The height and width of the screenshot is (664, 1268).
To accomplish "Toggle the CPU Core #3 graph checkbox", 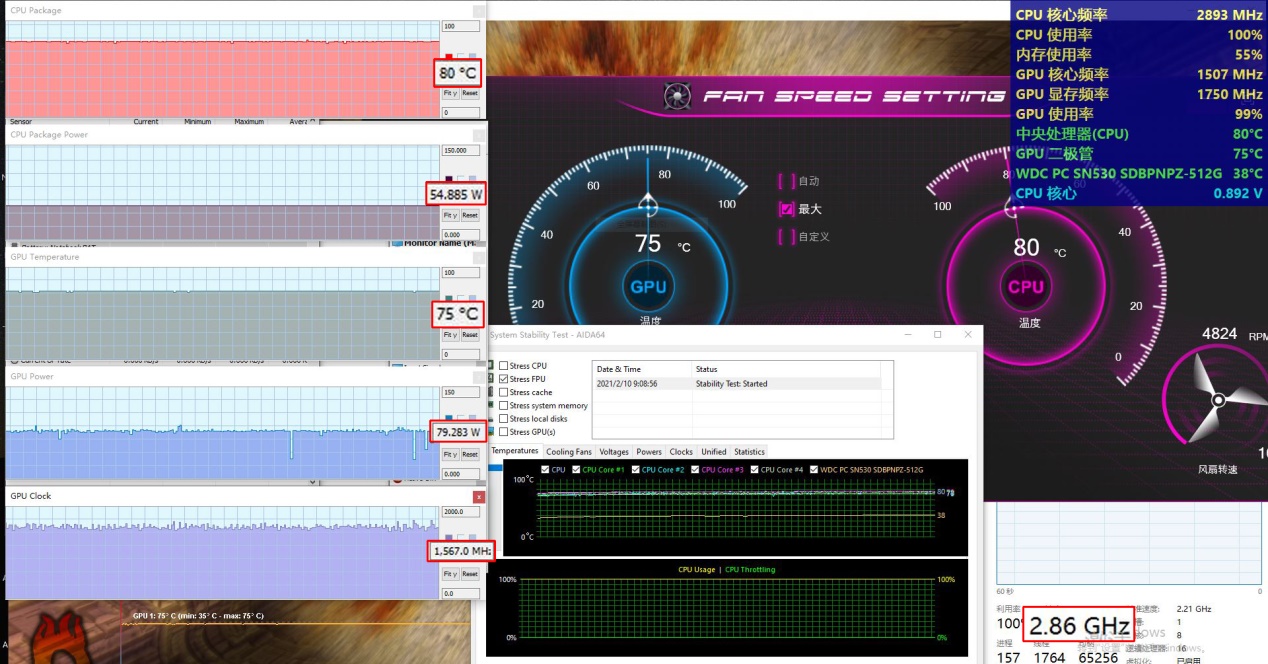I will (x=695, y=469).
